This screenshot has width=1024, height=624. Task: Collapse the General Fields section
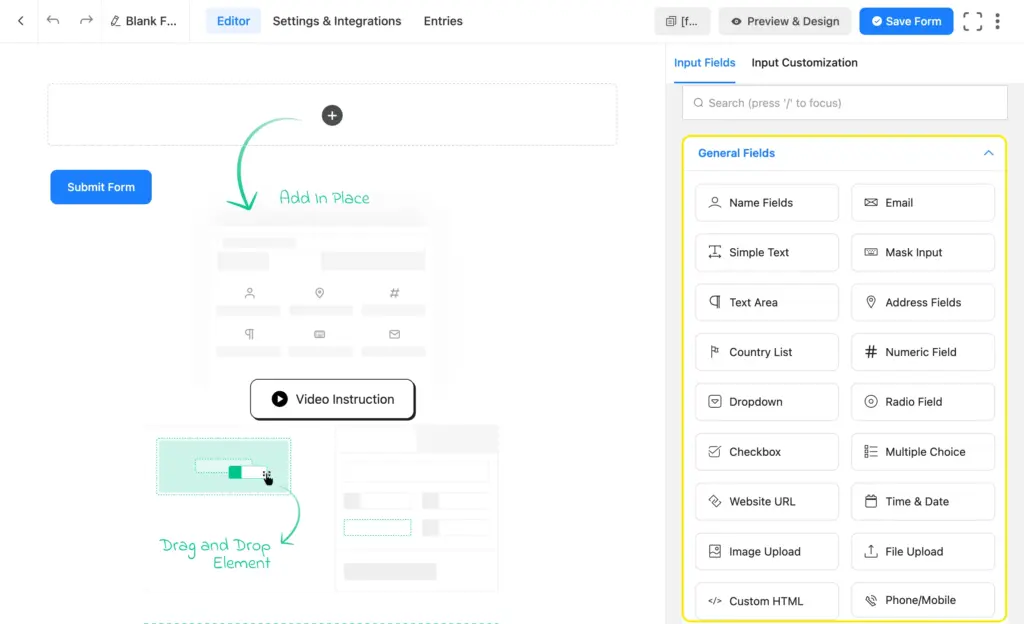point(988,153)
